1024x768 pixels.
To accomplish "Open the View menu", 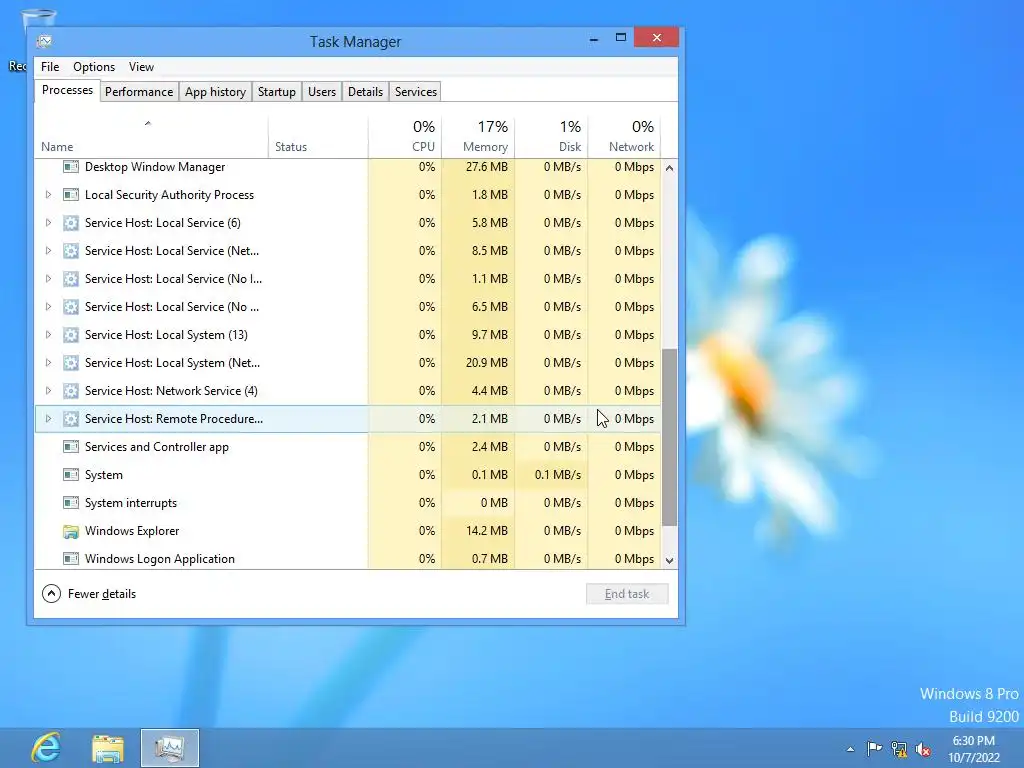I will pyautogui.click(x=141, y=67).
